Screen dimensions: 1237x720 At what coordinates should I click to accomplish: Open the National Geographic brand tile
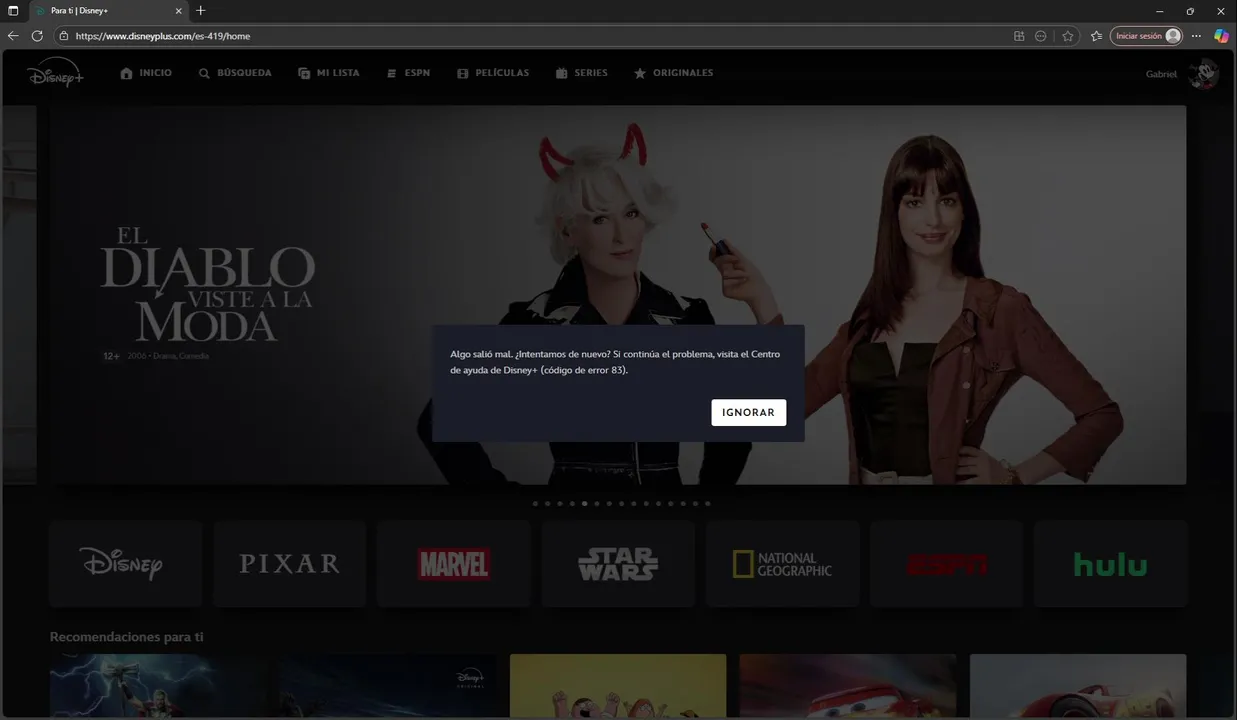point(782,564)
